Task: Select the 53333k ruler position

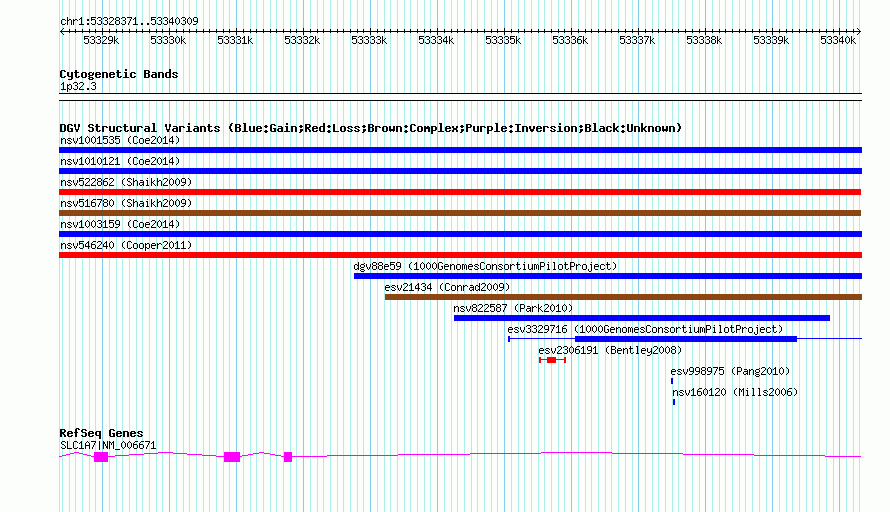Action: point(369,41)
